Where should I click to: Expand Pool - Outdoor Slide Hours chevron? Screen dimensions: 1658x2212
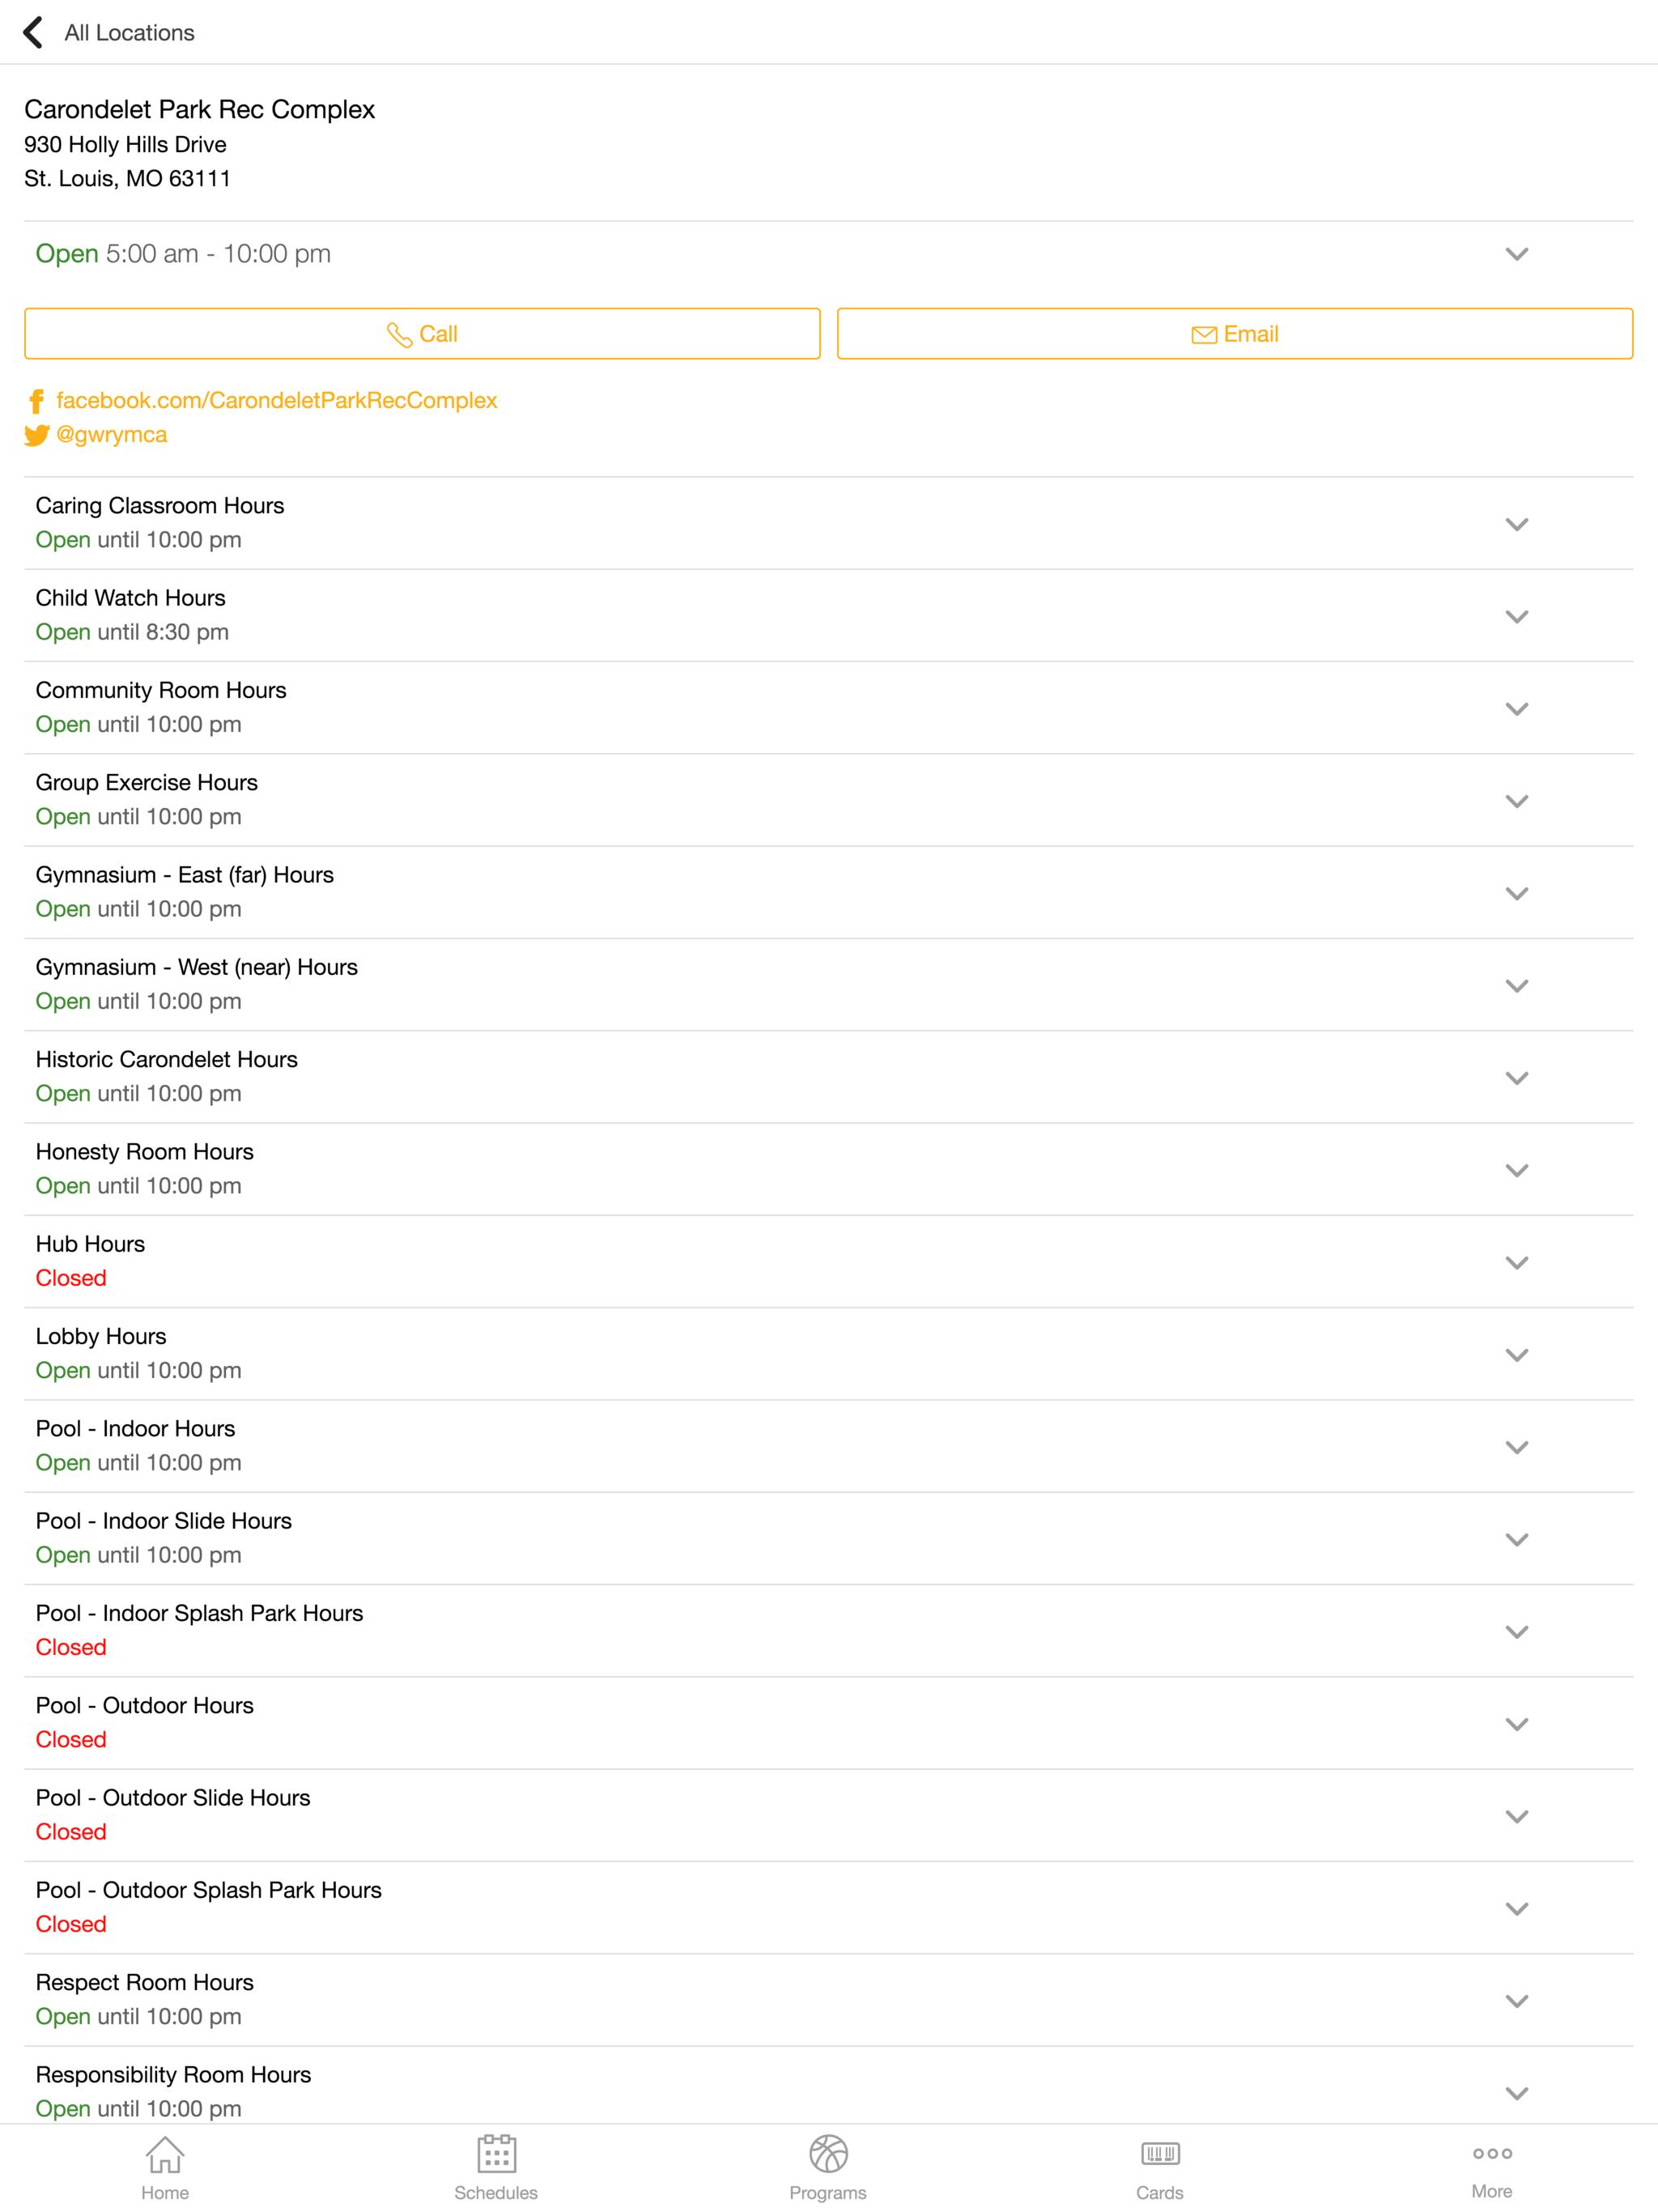click(x=1517, y=1817)
